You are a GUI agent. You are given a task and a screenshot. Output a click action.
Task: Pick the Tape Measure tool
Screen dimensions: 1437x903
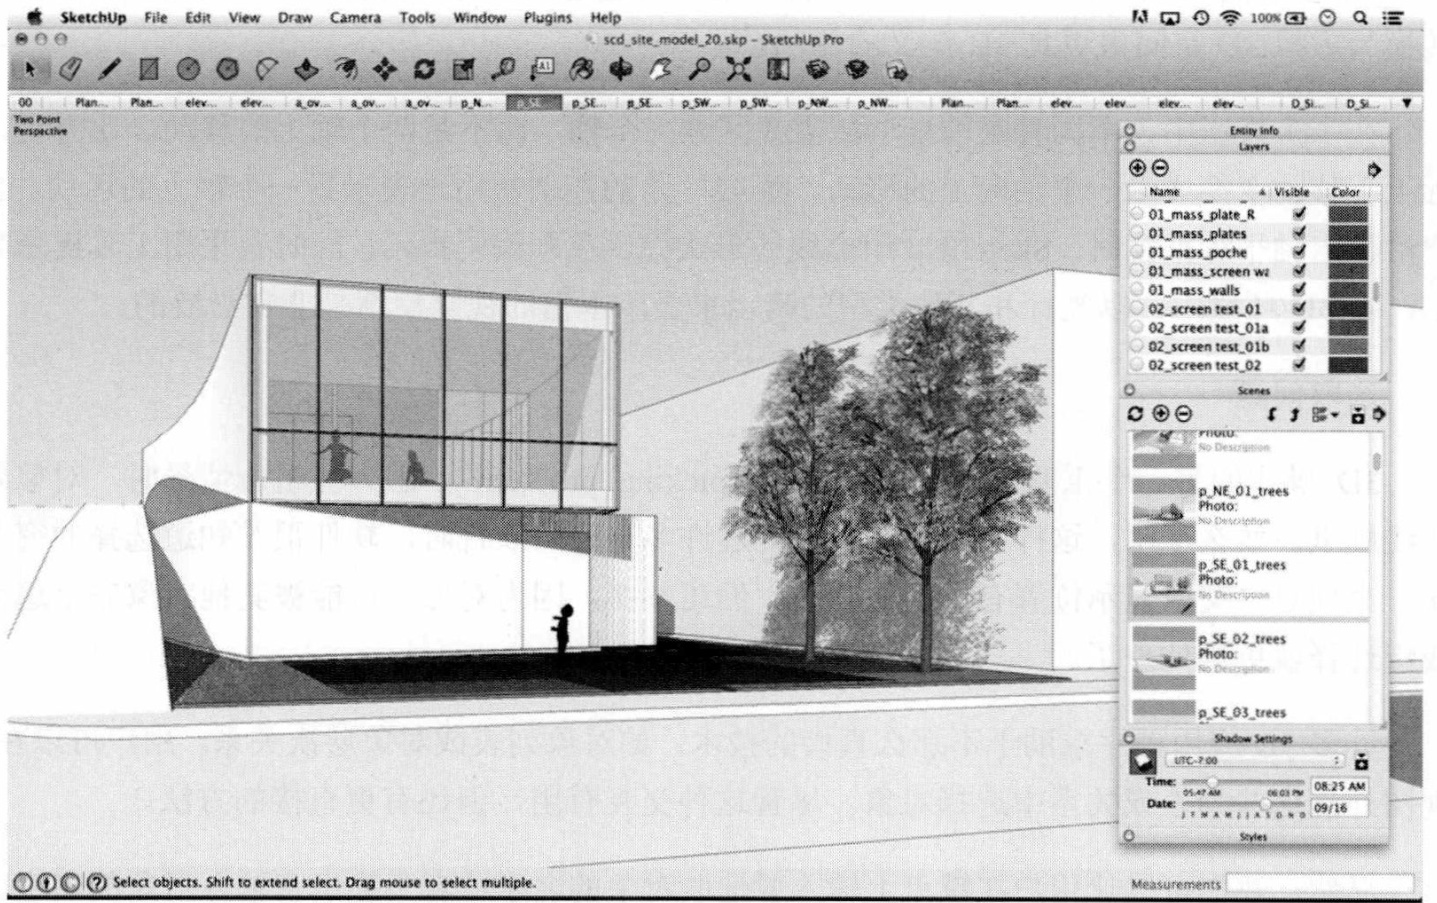coord(503,69)
